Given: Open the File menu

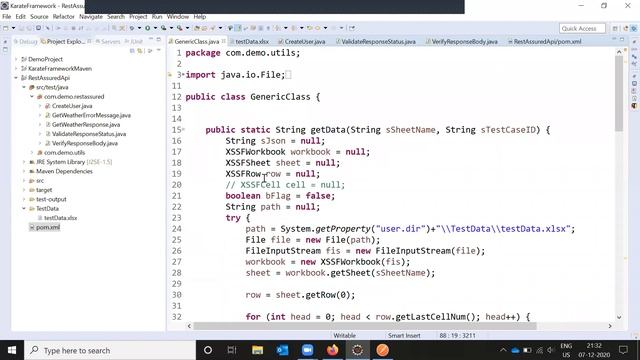Looking at the screenshot, I should coord(7,17).
